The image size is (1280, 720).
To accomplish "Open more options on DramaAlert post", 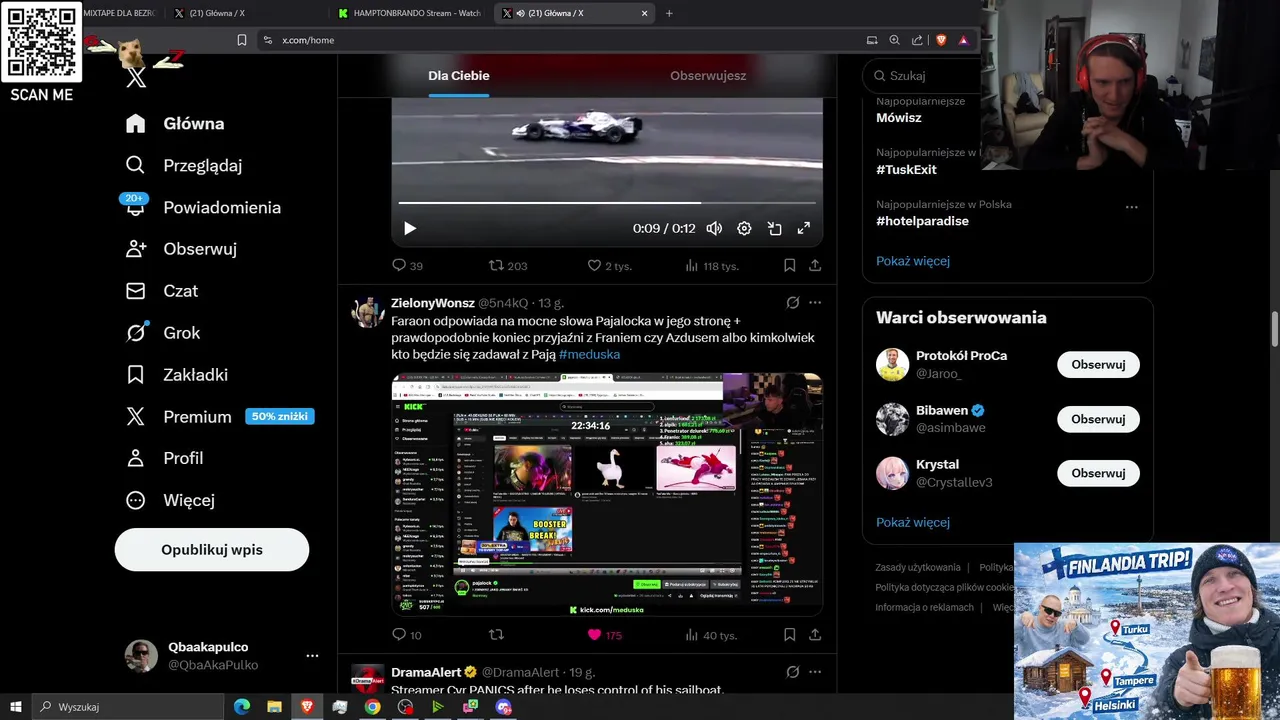I will point(815,672).
